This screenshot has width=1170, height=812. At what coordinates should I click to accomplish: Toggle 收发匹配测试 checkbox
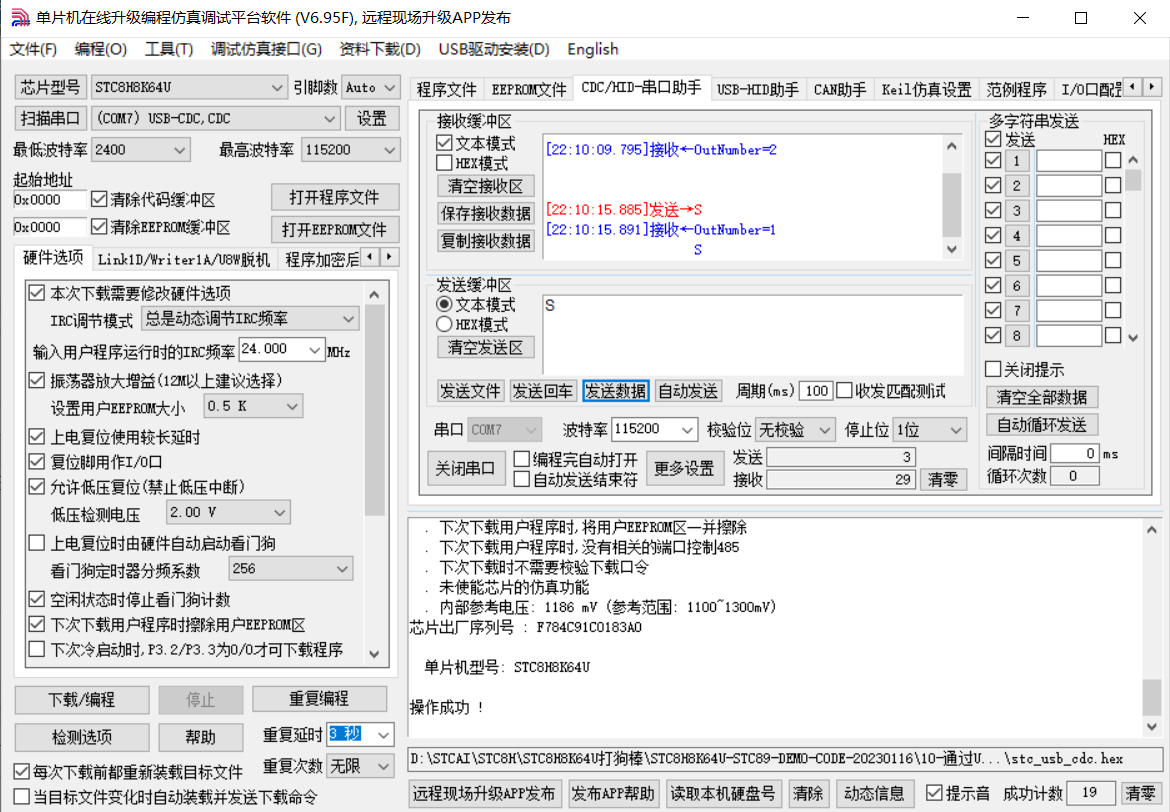click(845, 390)
